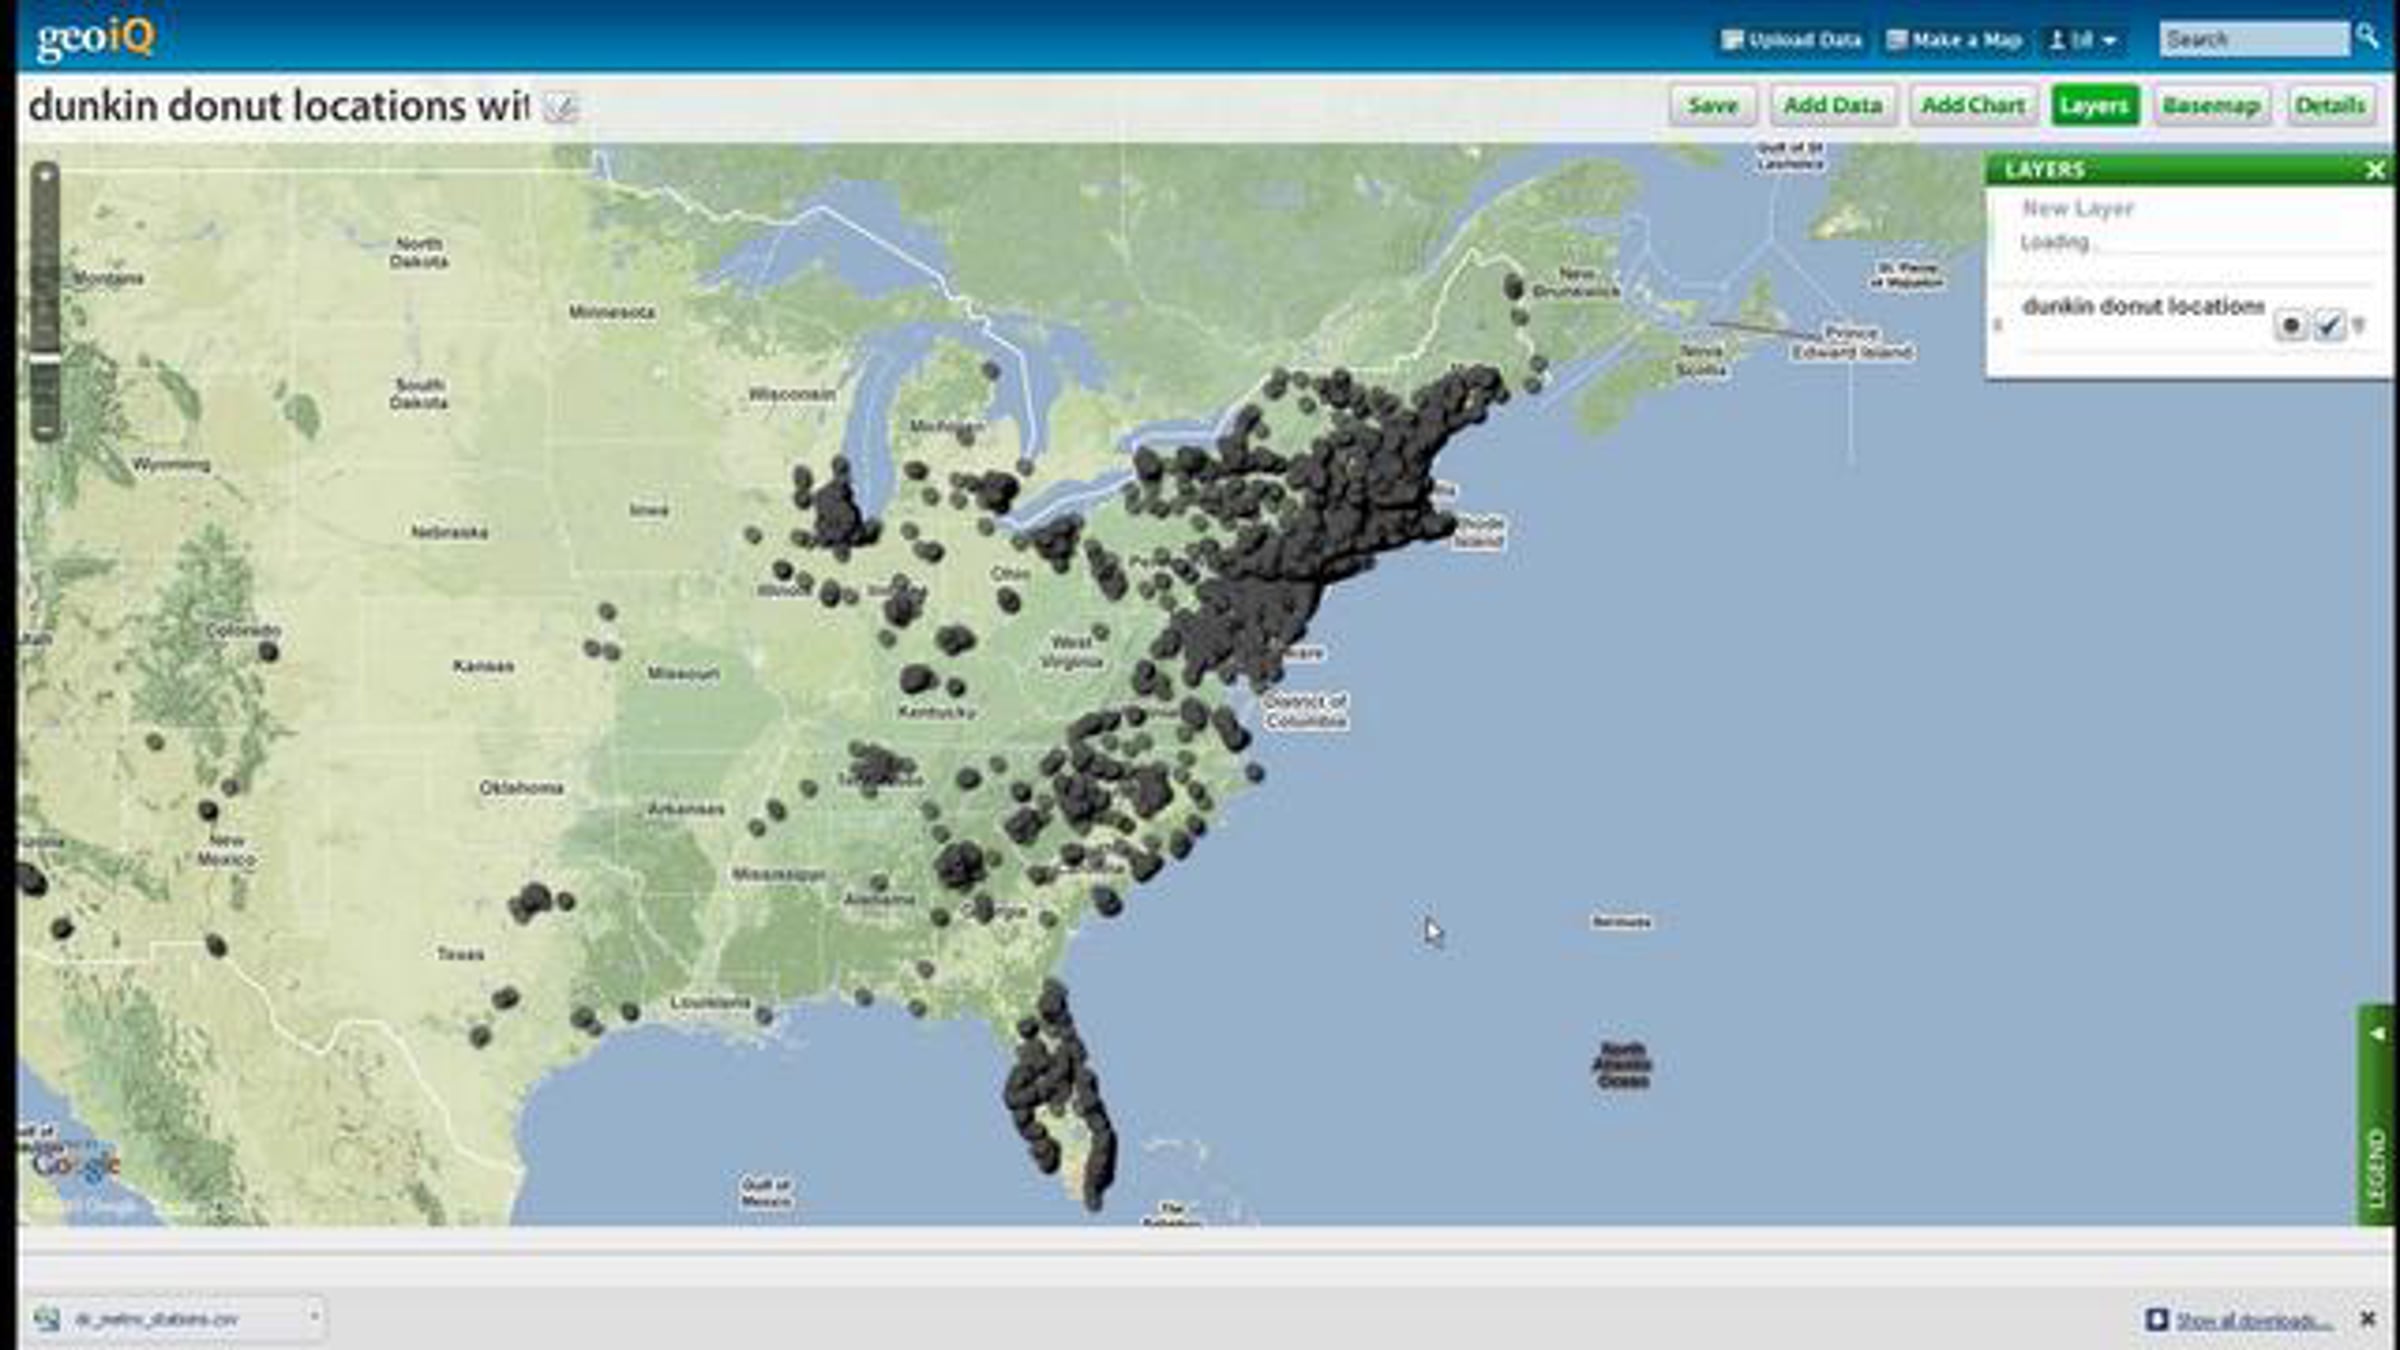Viewport: 2400px width, 1350px height.
Task: Open the user account dropdown menu
Action: [x=2084, y=40]
